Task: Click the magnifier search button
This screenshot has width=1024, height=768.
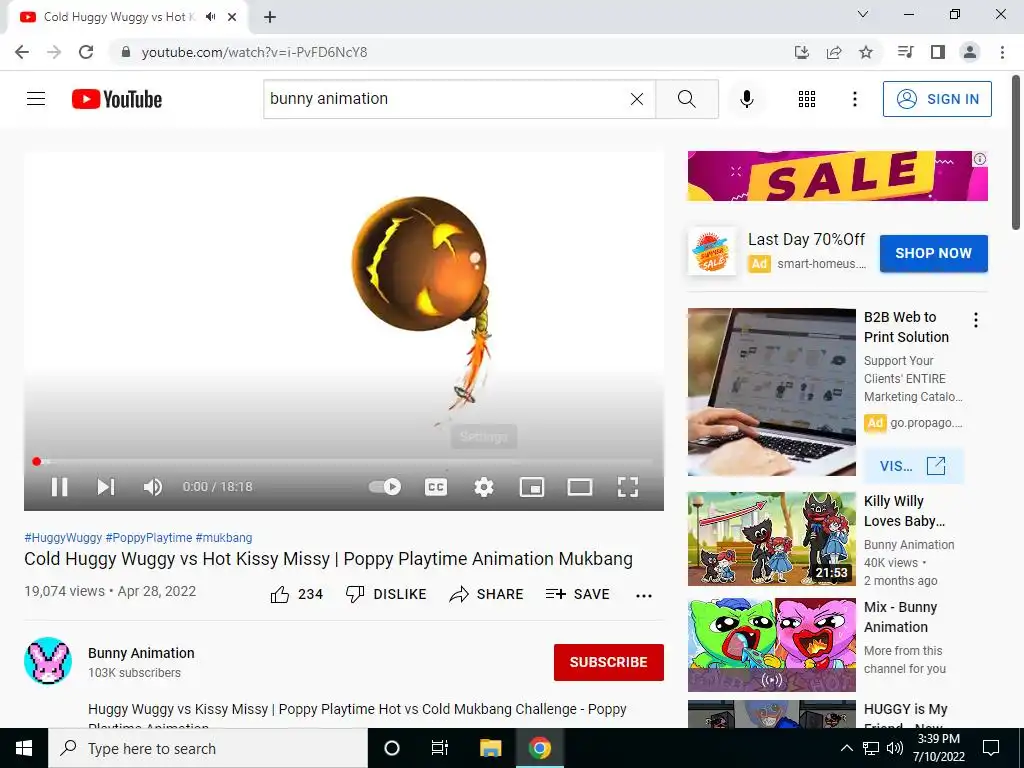Action: click(x=686, y=99)
